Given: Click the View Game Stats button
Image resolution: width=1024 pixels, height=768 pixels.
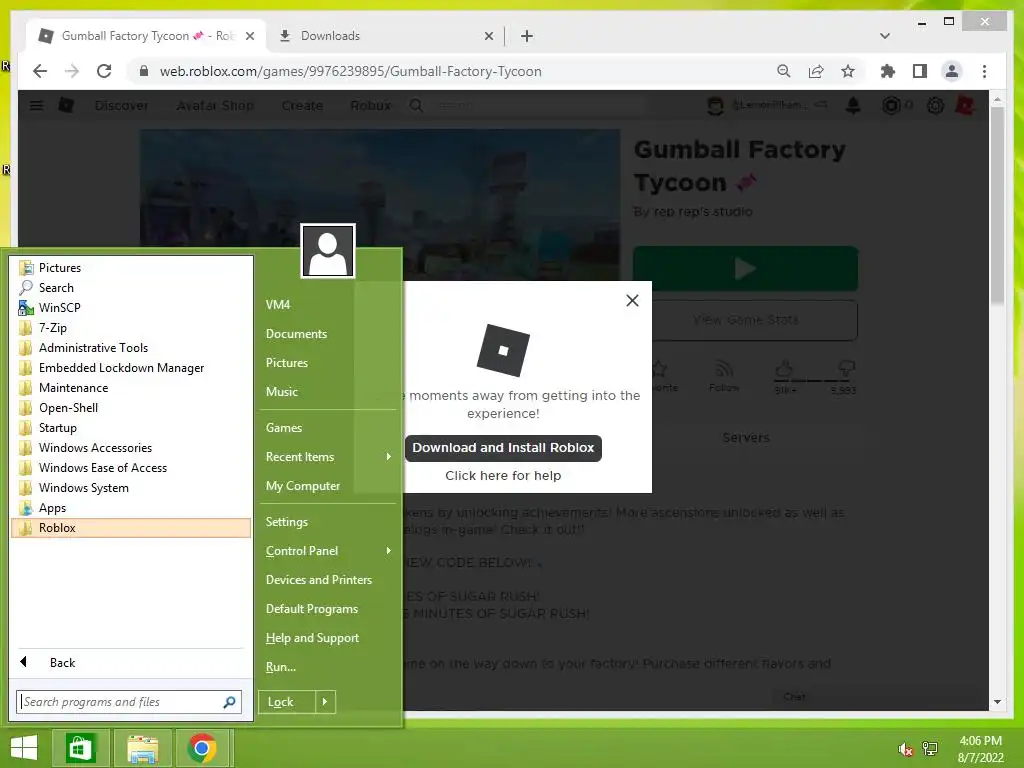Looking at the screenshot, I should [x=745, y=320].
